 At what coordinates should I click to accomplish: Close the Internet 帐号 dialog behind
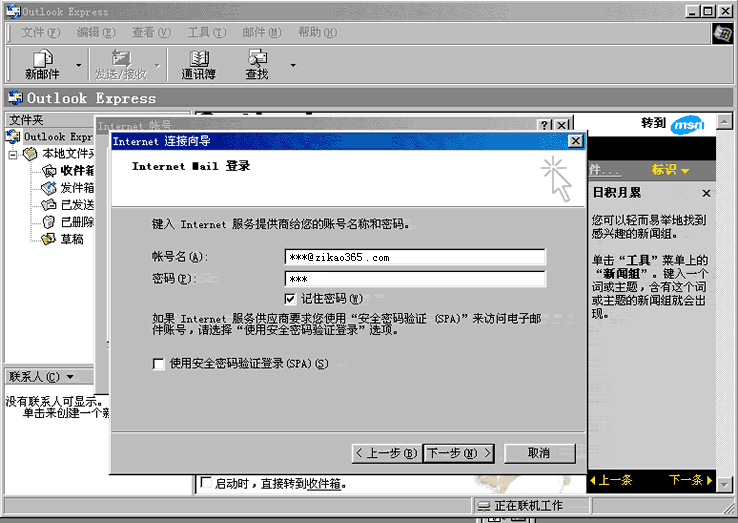tap(562, 125)
